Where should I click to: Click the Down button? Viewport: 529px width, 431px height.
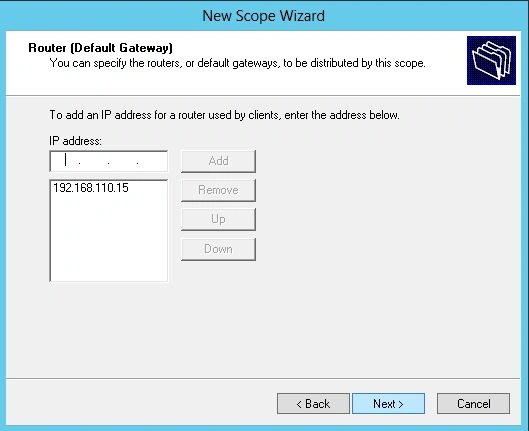tap(218, 249)
